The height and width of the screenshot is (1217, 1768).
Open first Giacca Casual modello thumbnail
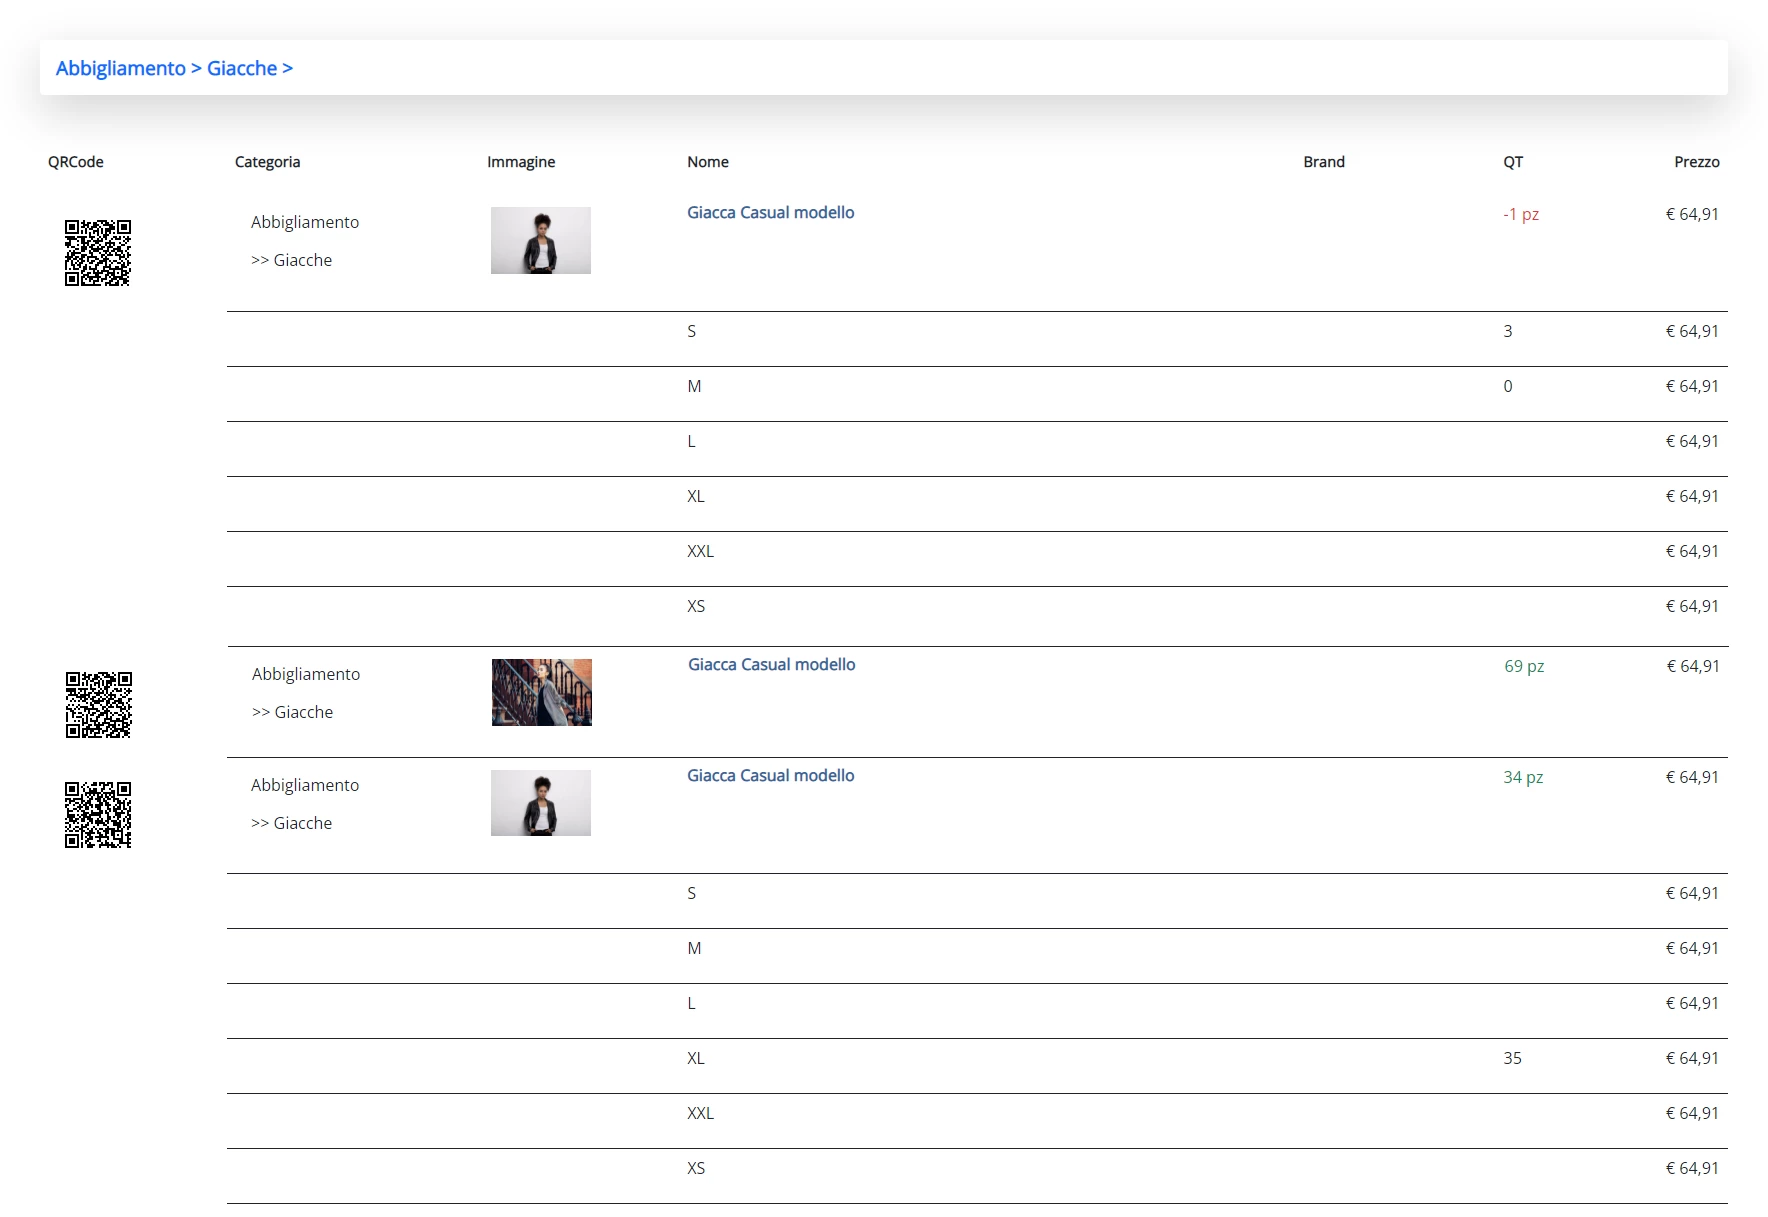click(541, 240)
